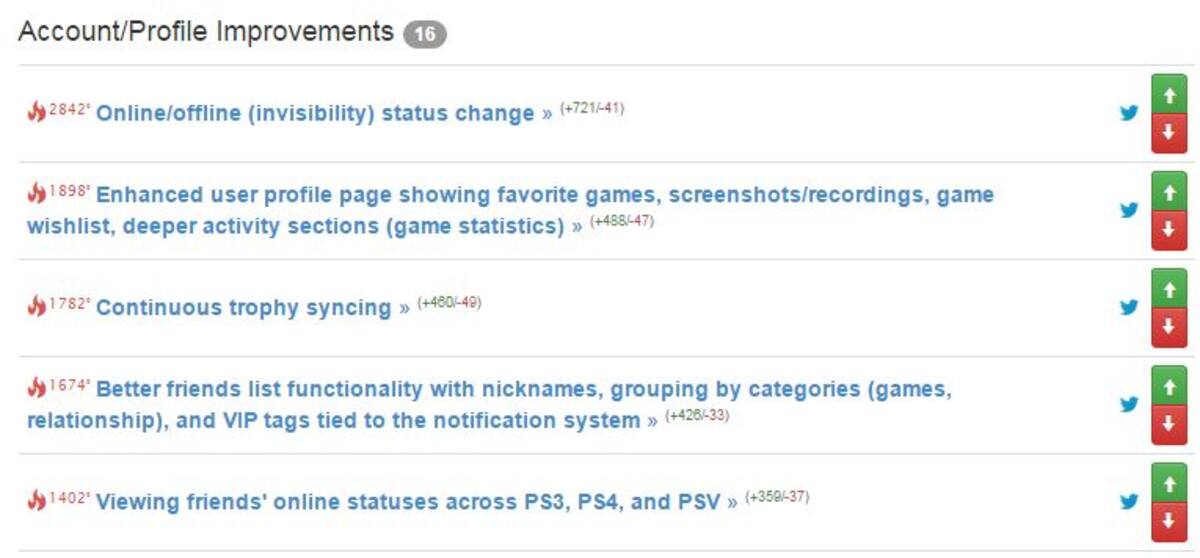Upvote Viewing friends' online statuses idea
The image size is (1200, 558).
coord(1169,482)
